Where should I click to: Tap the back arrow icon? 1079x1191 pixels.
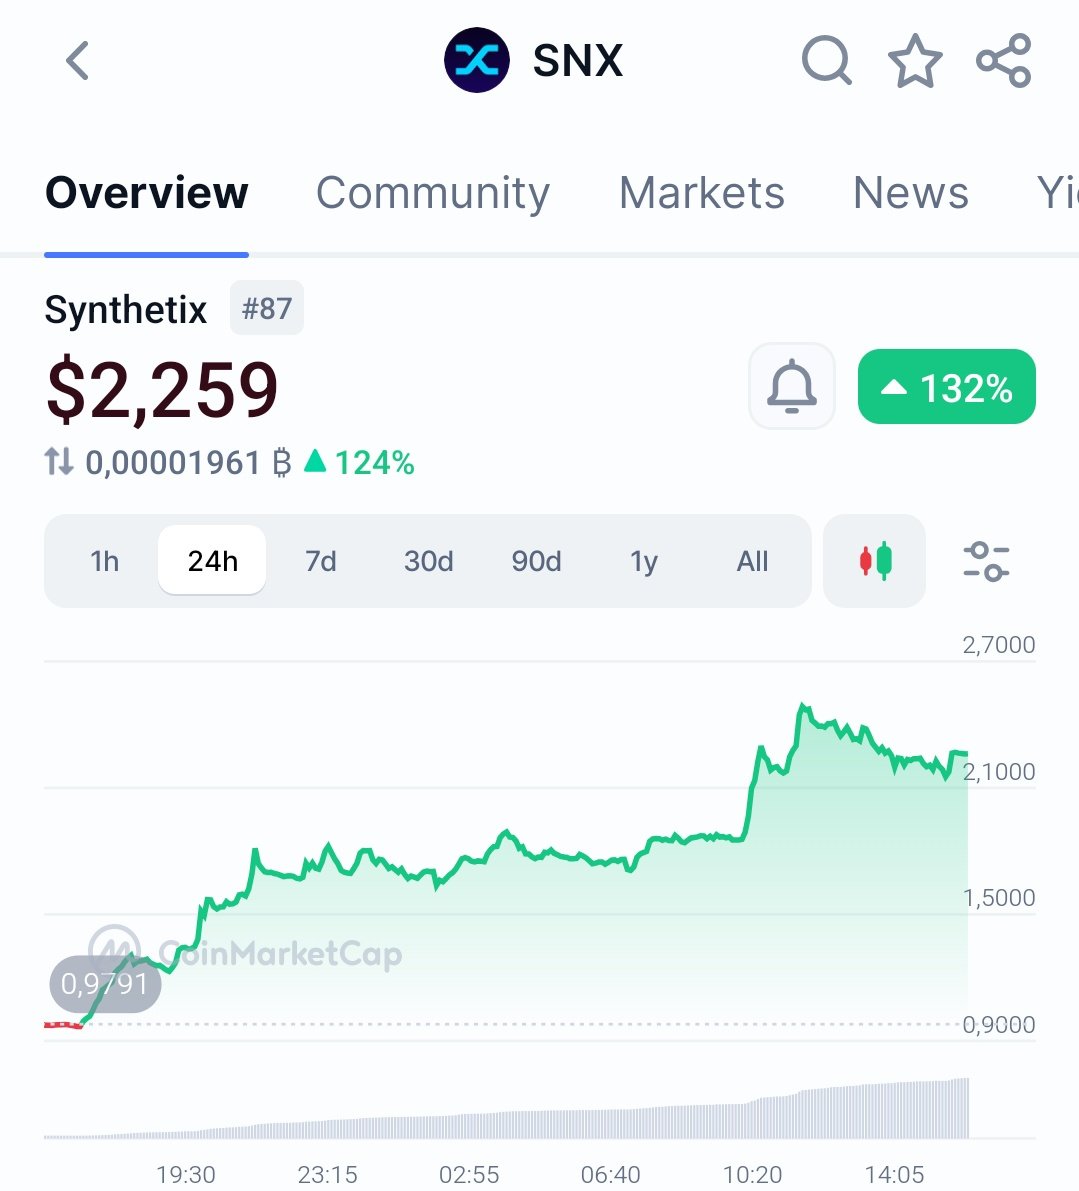77,60
